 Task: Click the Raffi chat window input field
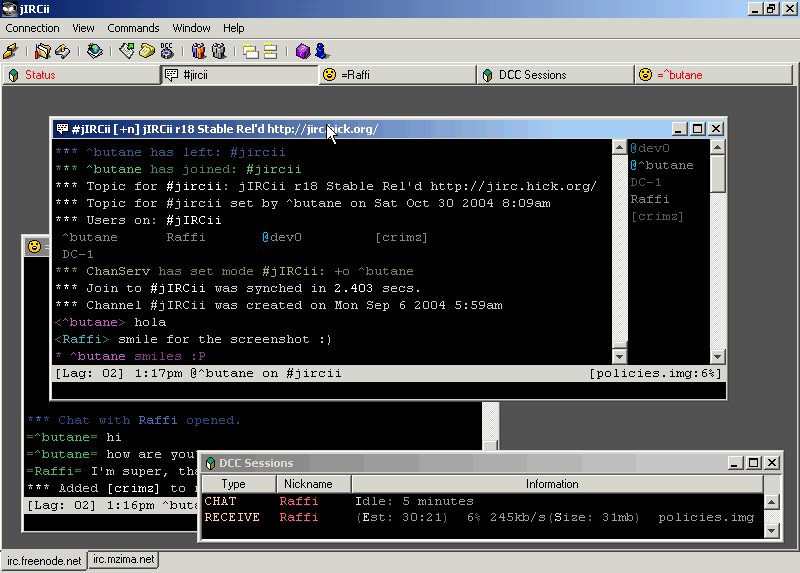(110, 522)
